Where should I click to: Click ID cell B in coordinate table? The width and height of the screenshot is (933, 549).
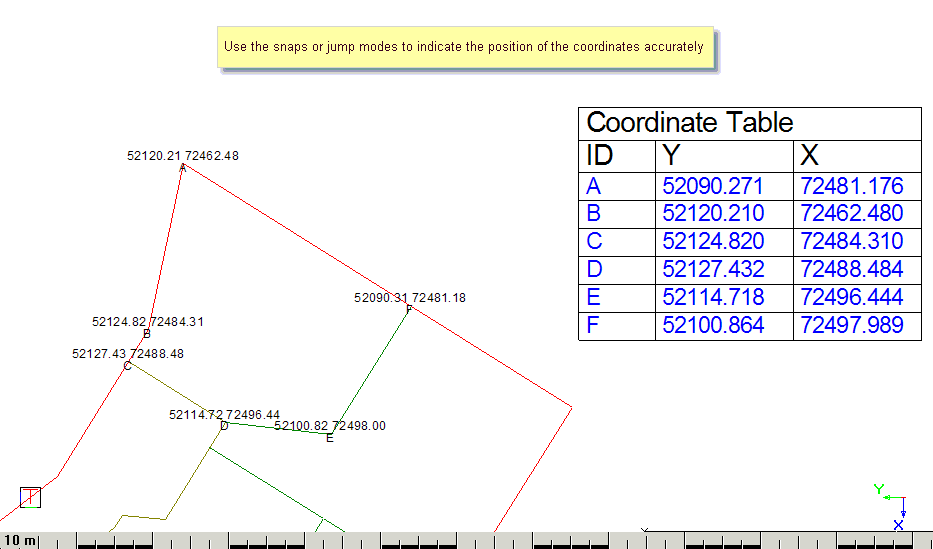(x=617, y=214)
